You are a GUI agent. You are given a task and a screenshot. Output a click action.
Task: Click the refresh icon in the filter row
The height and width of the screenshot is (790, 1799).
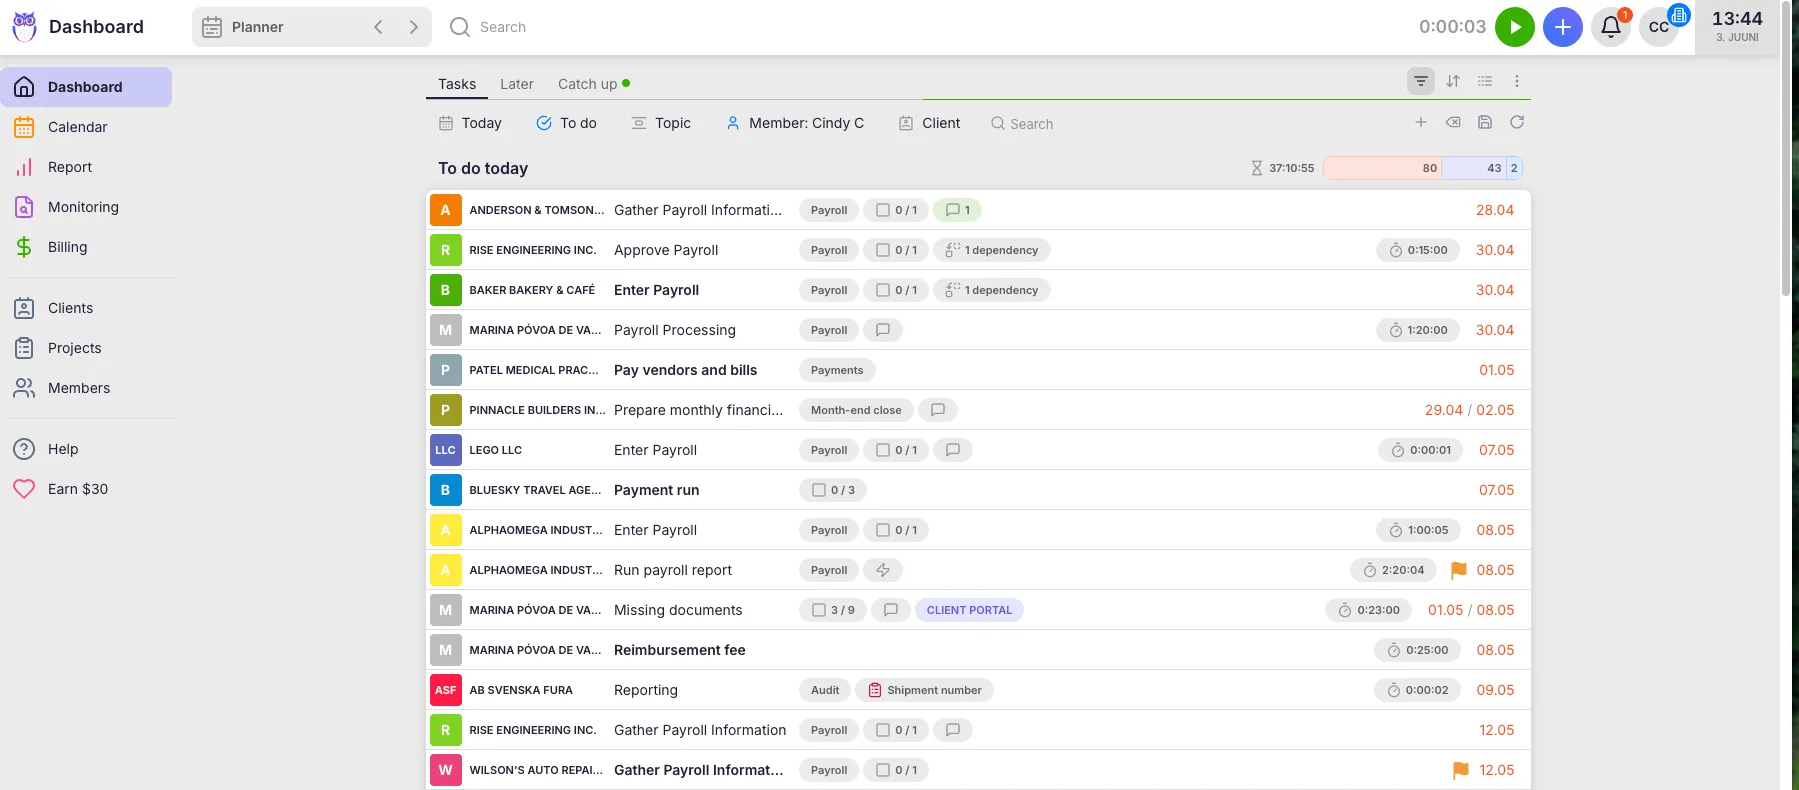point(1516,122)
